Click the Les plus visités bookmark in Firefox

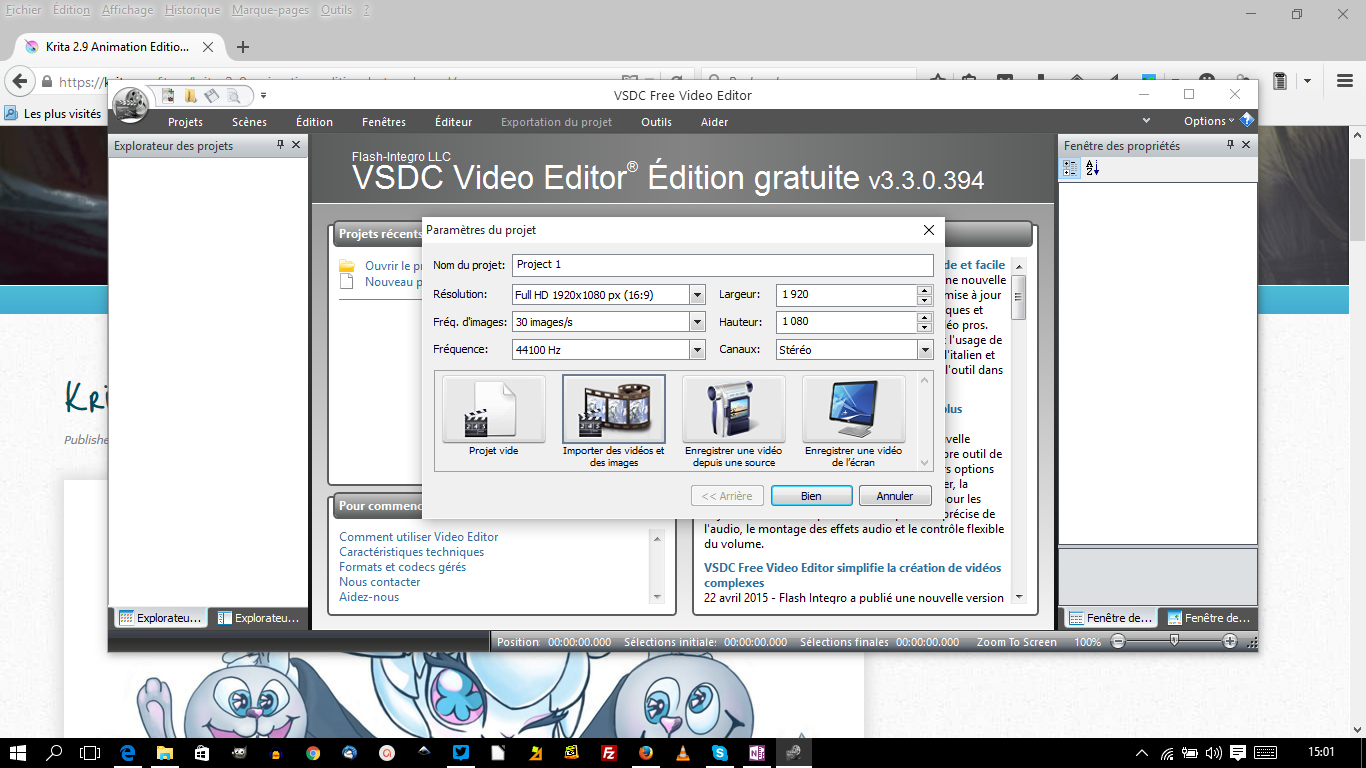click(53, 114)
